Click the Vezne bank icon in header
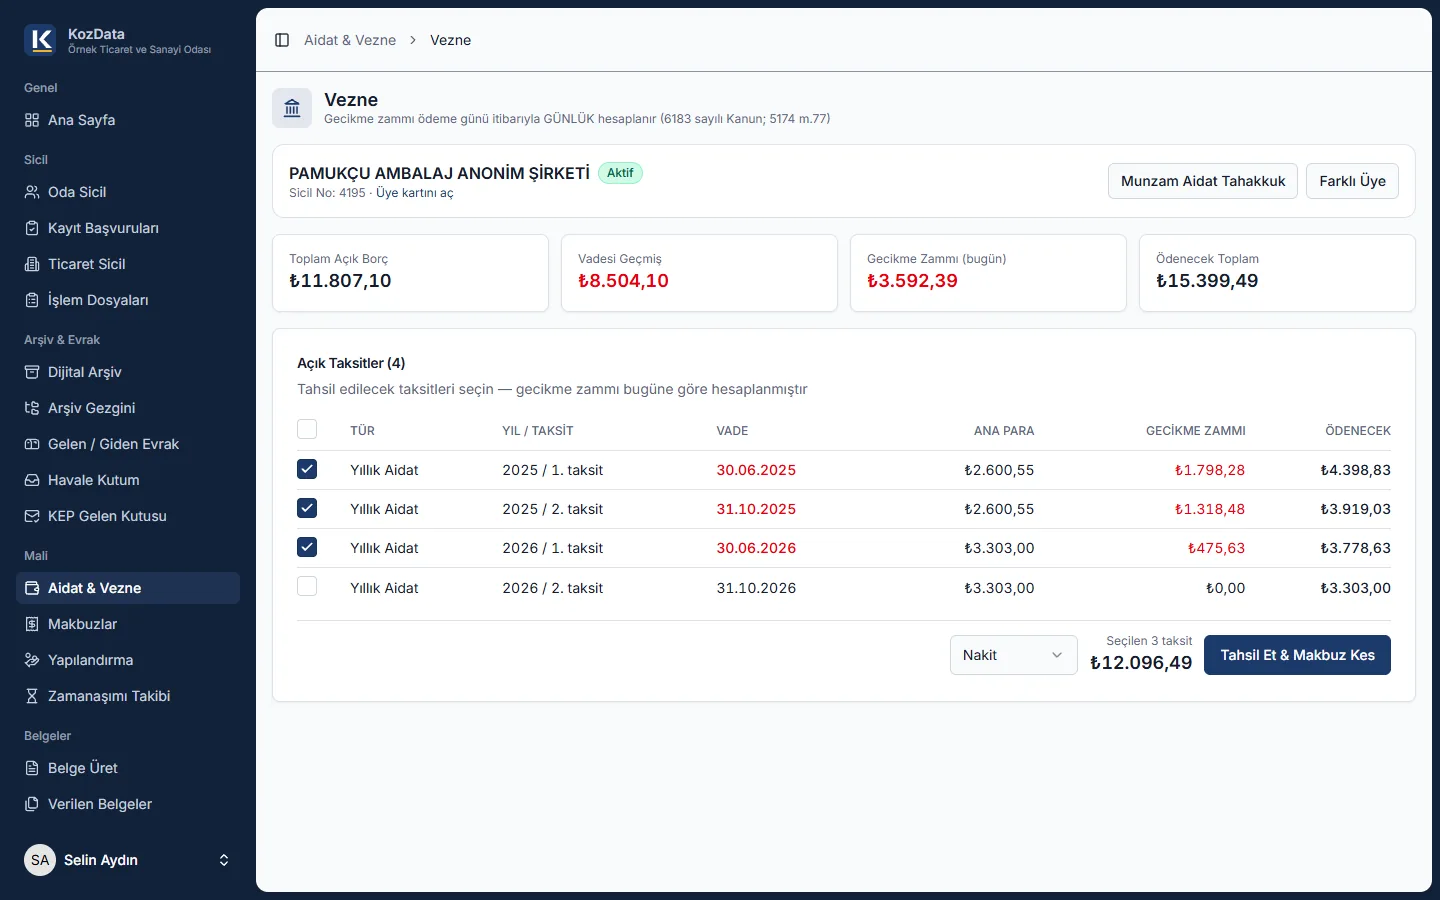The height and width of the screenshot is (900, 1440). point(292,108)
